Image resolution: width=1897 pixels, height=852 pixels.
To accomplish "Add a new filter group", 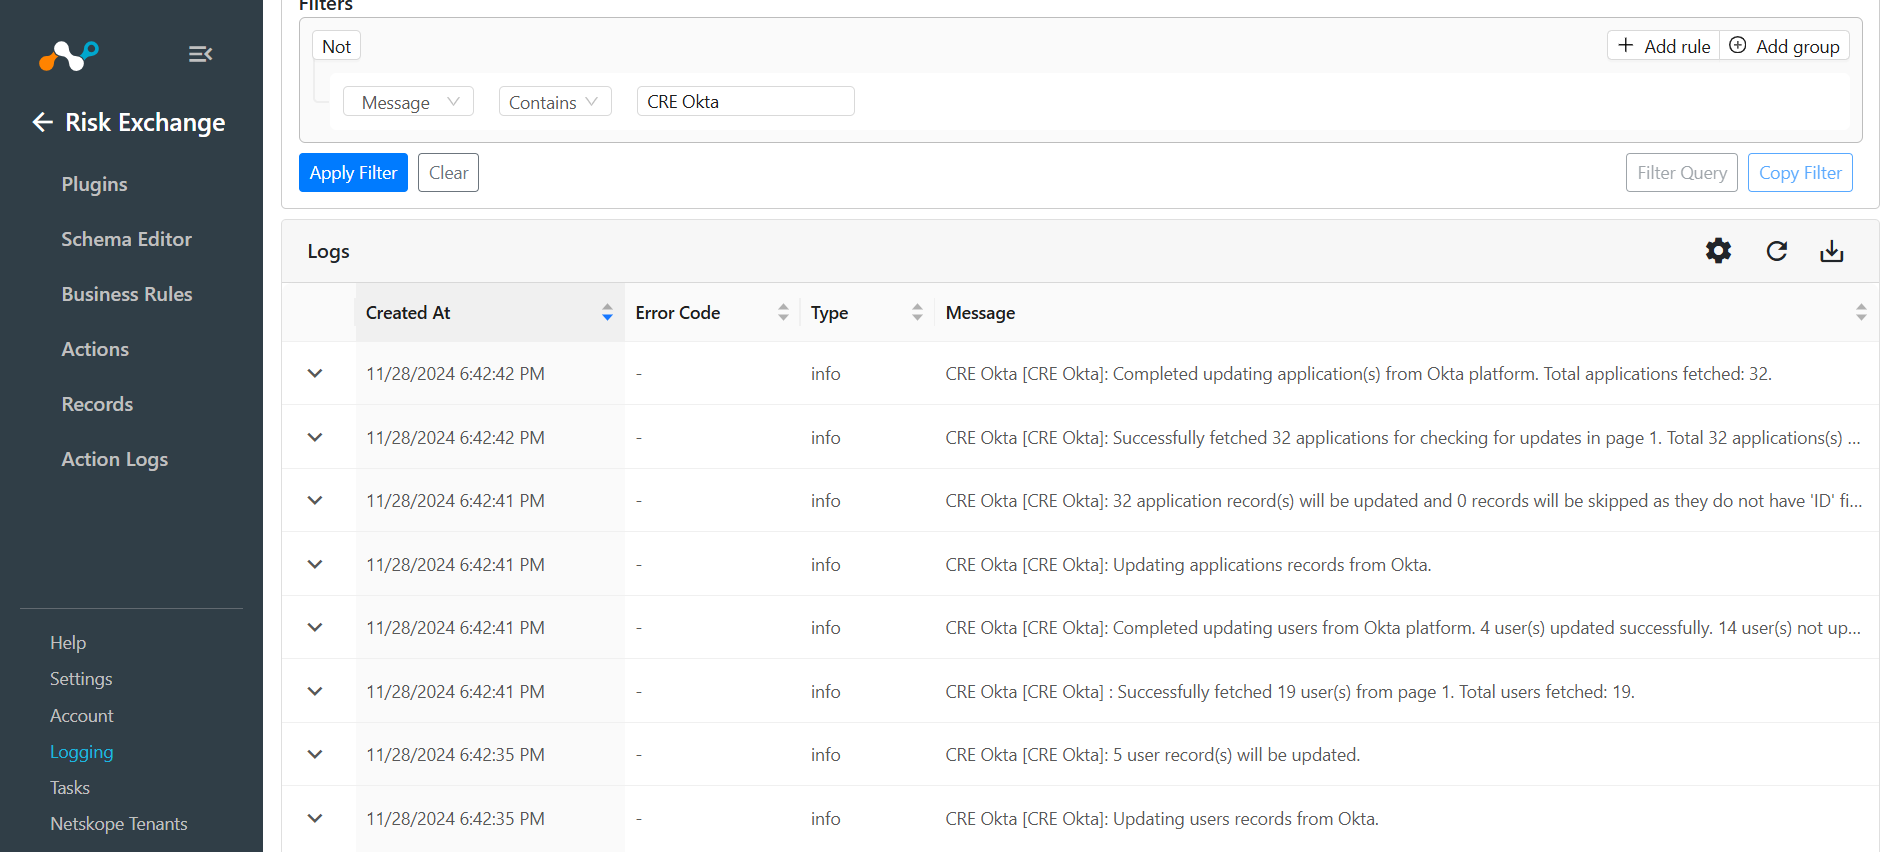I will coord(1785,46).
